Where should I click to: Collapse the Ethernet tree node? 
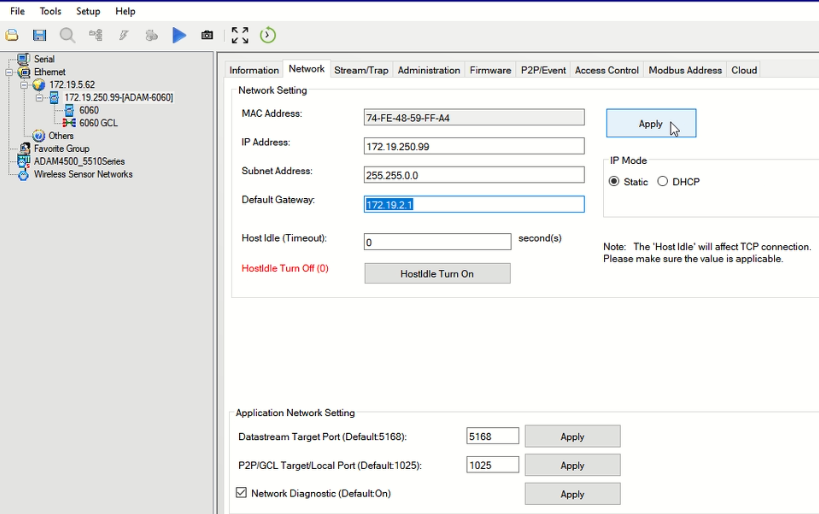tap(9, 72)
